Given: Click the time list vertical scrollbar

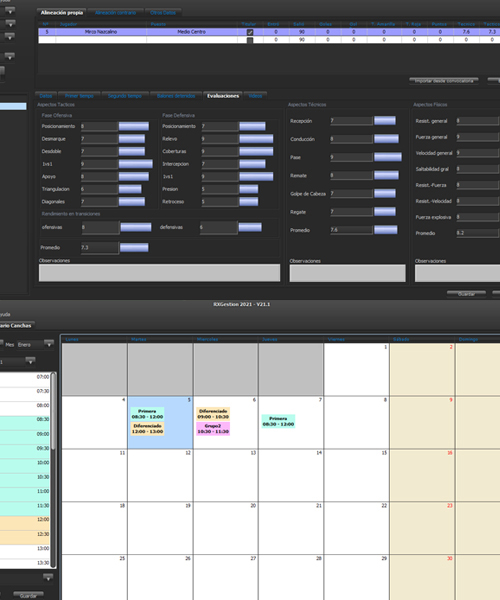Looking at the screenshot, I should pos(54,470).
